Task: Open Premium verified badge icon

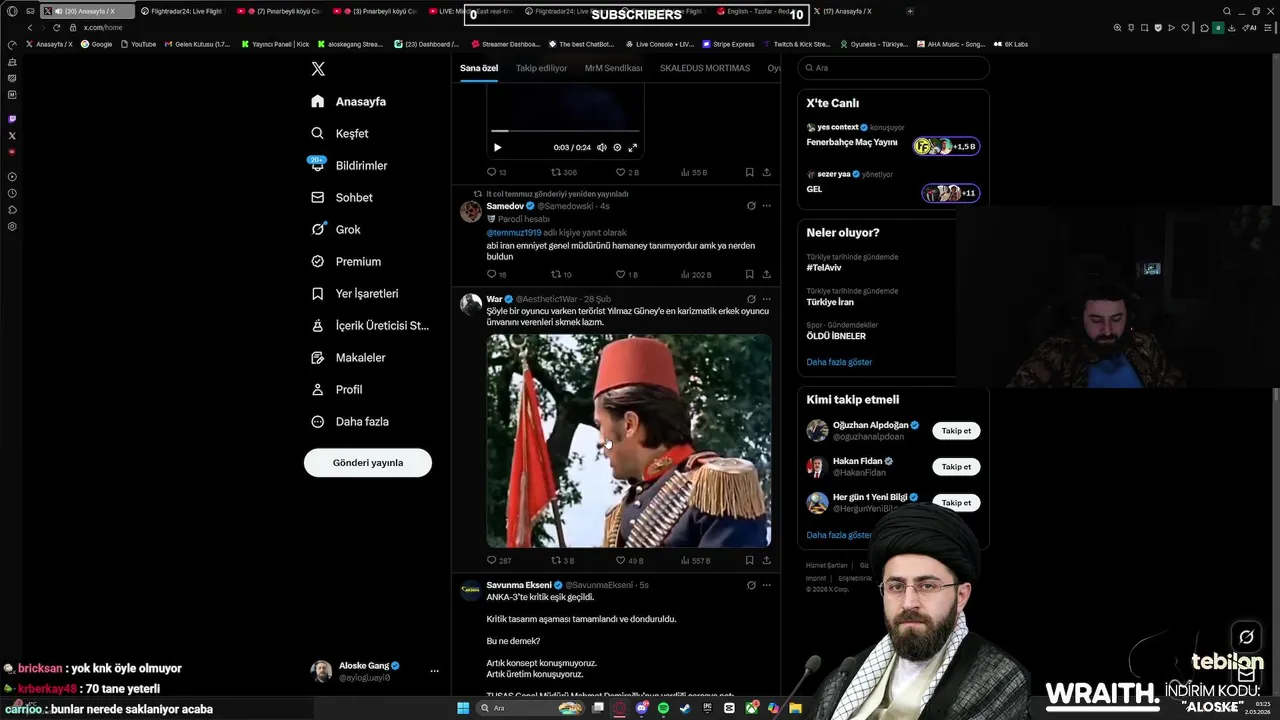Action: 318,261
